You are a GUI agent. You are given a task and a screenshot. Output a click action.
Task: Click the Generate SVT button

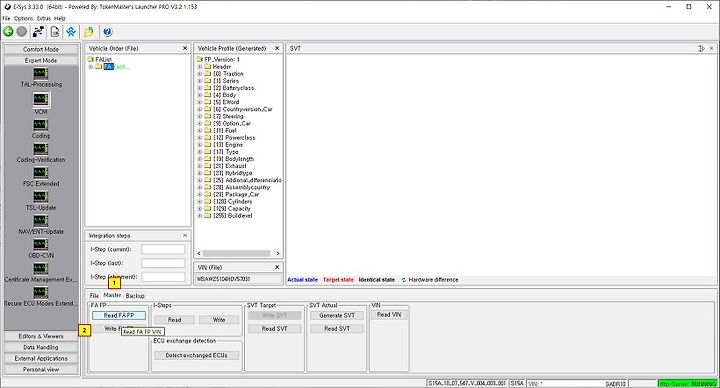[x=337, y=315]
